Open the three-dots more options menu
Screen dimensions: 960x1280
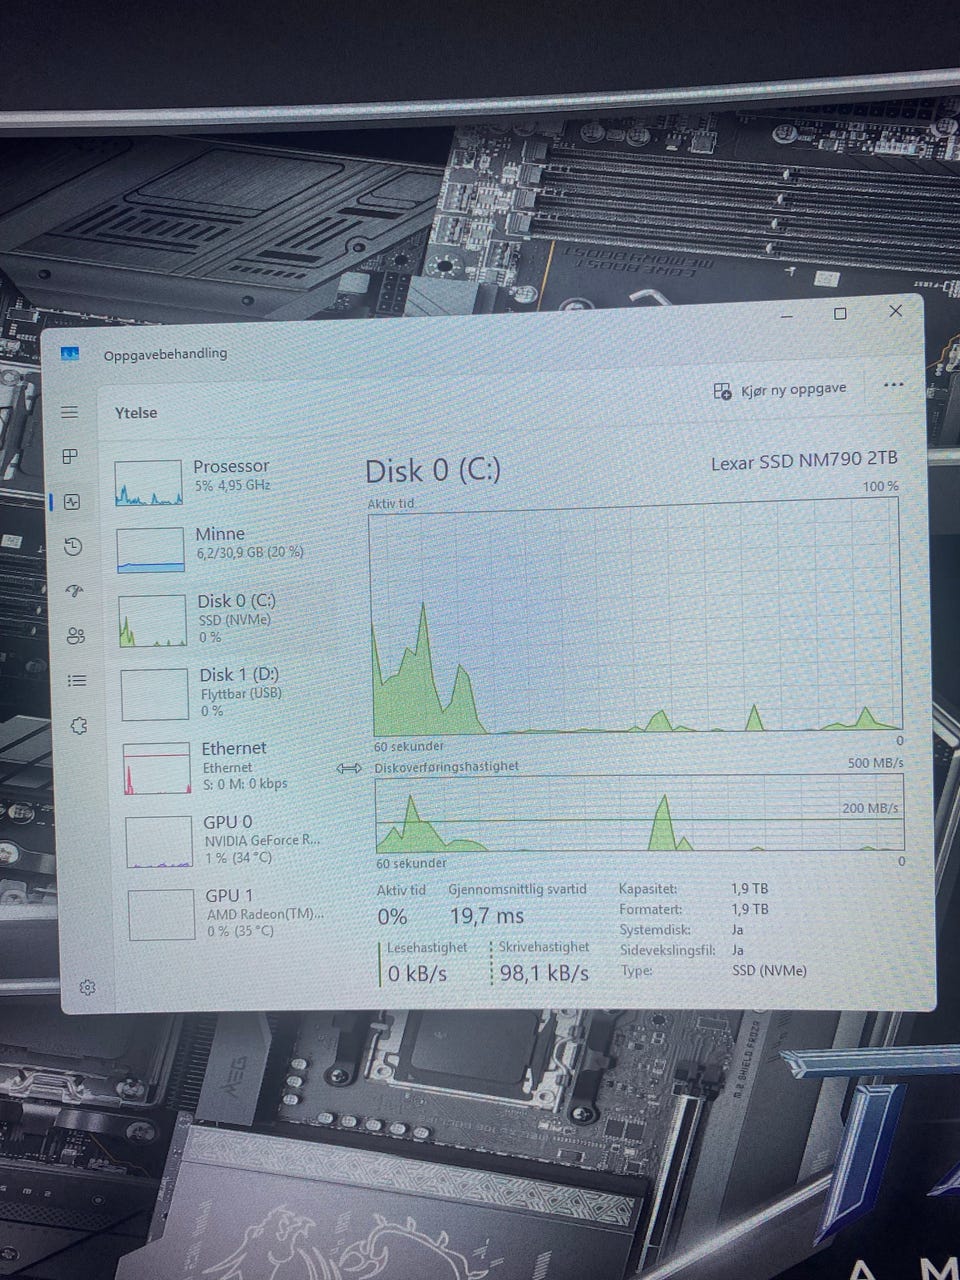coord(894,384)
